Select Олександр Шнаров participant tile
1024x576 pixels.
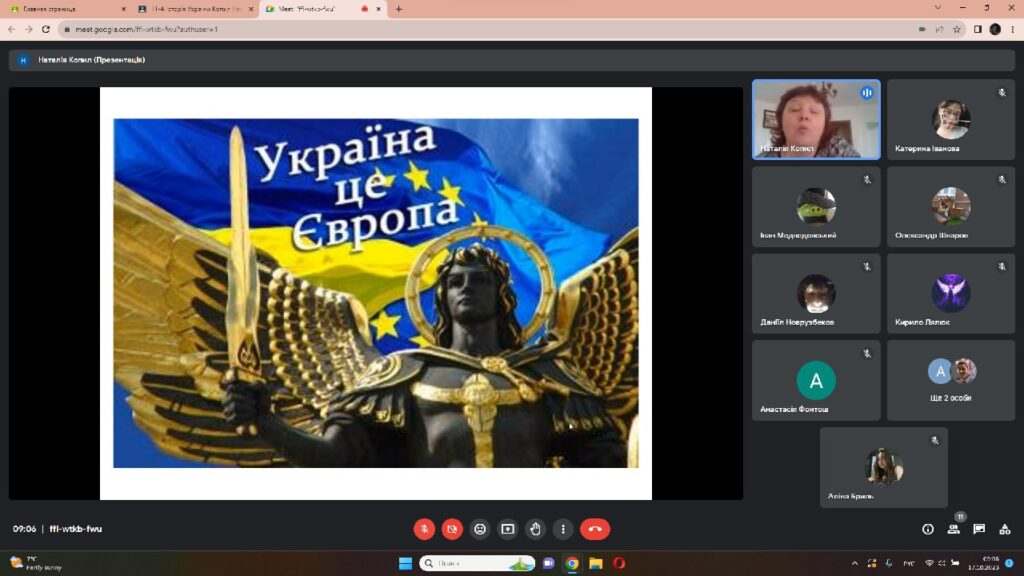tap(951, 206)
